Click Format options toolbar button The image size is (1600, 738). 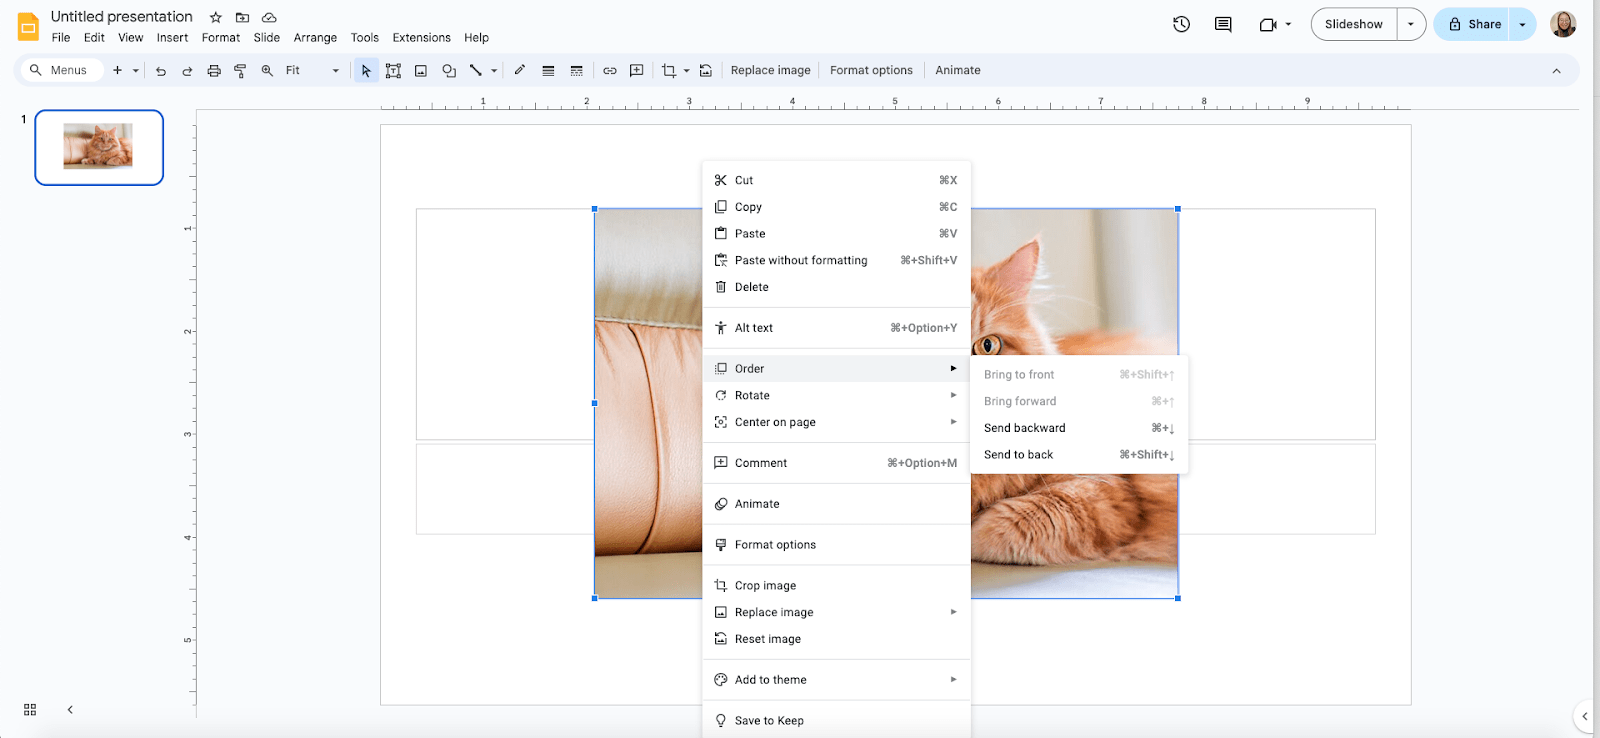click(871, 71)
